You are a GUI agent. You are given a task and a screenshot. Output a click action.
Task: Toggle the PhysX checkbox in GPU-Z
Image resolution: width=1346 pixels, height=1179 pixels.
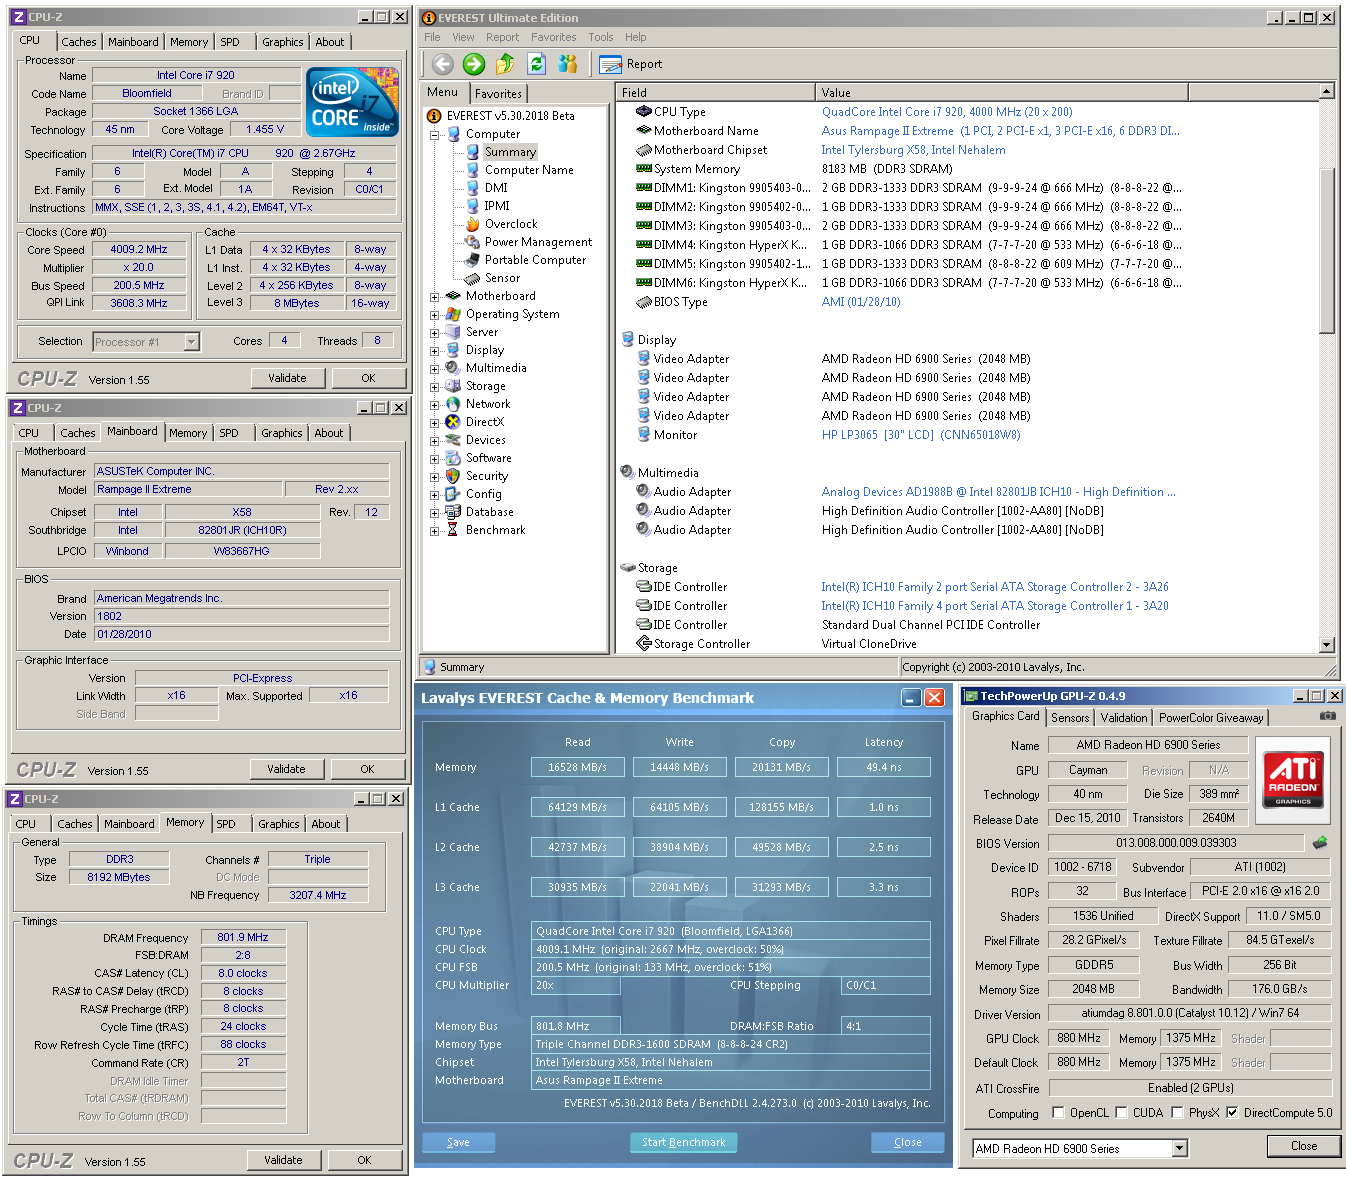click(1178, 1113)
